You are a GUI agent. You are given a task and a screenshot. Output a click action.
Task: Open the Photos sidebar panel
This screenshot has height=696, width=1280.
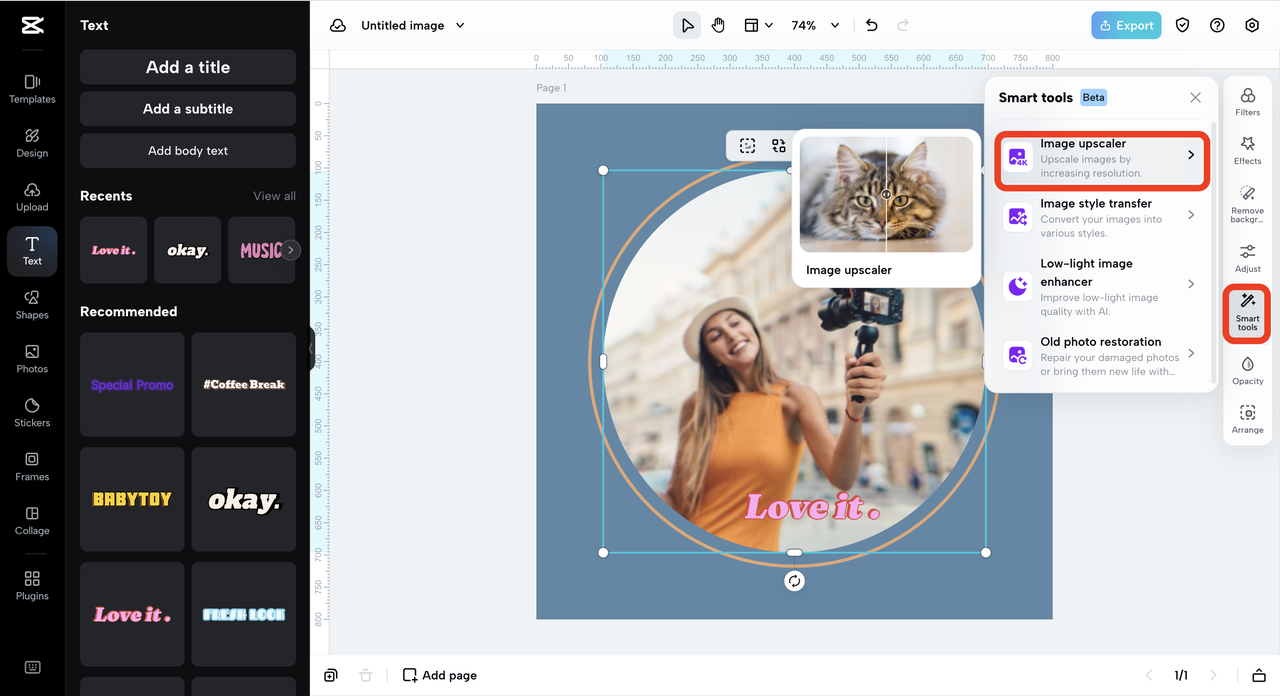(x=32, y=358)
